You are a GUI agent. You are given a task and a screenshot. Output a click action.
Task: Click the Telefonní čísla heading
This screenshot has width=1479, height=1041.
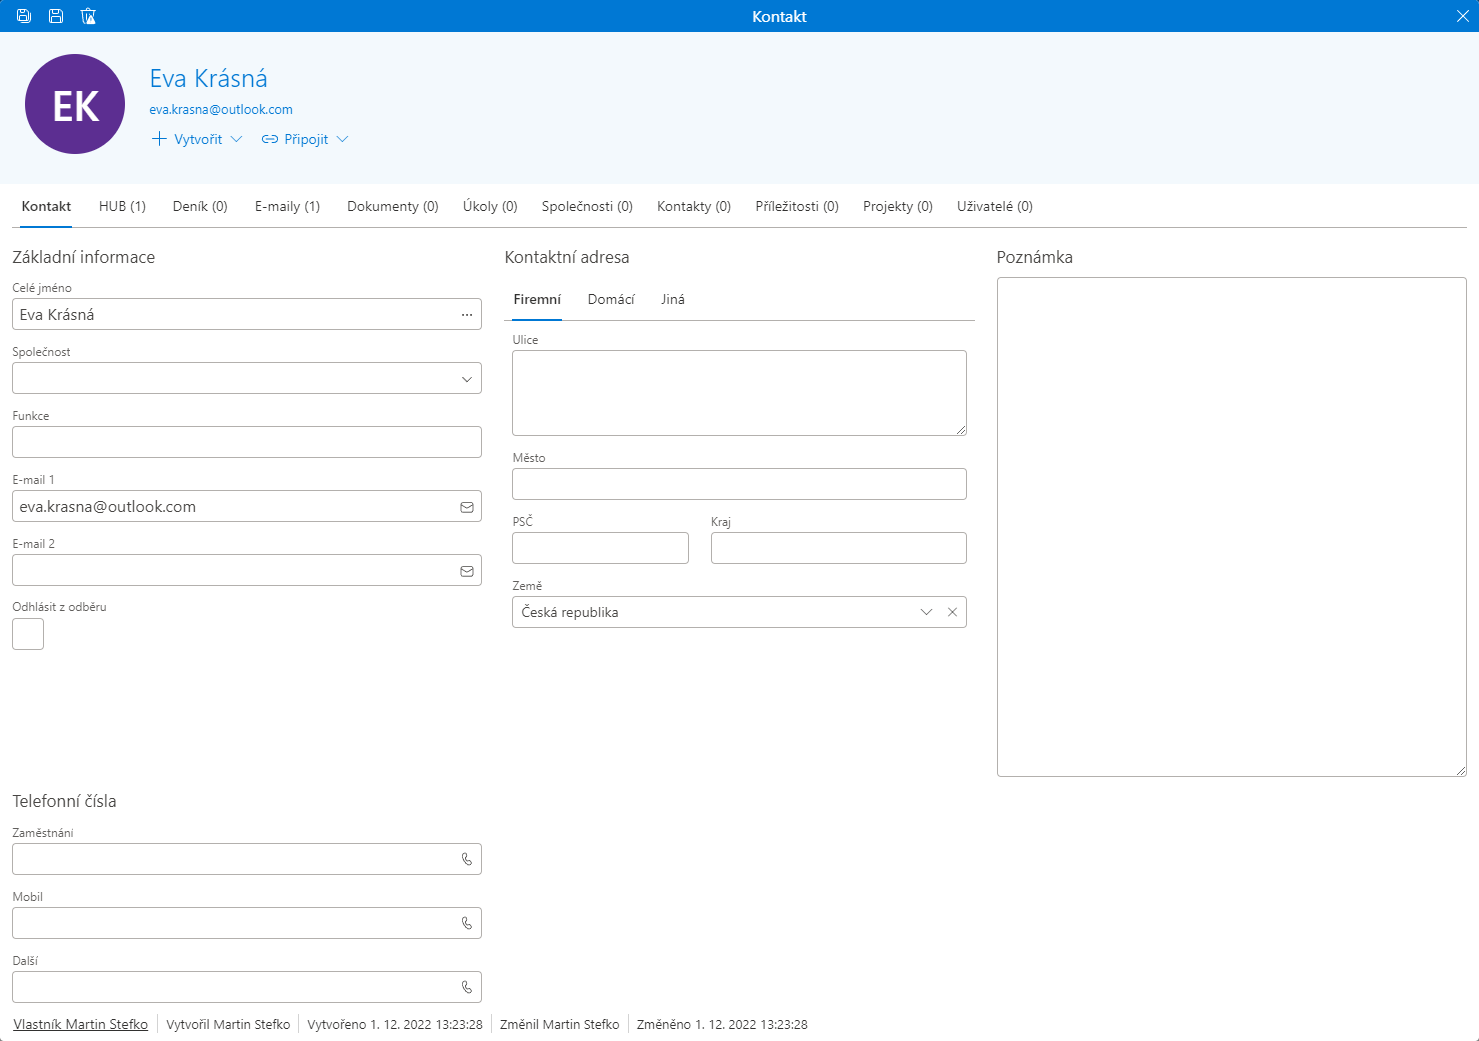point(64,801)
